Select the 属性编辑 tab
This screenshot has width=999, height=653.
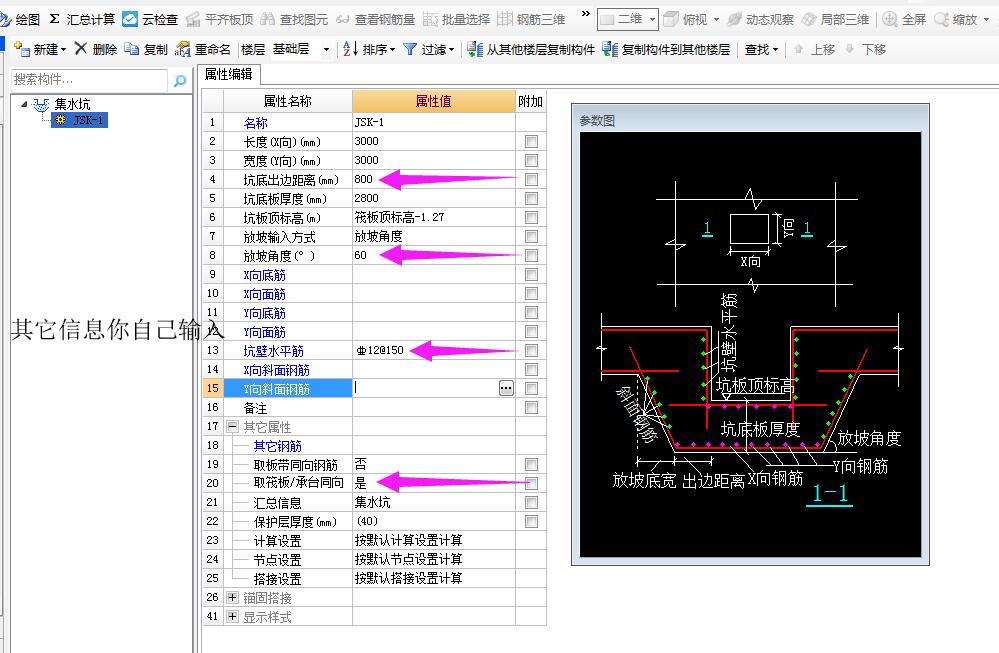[x=228, y=75]
